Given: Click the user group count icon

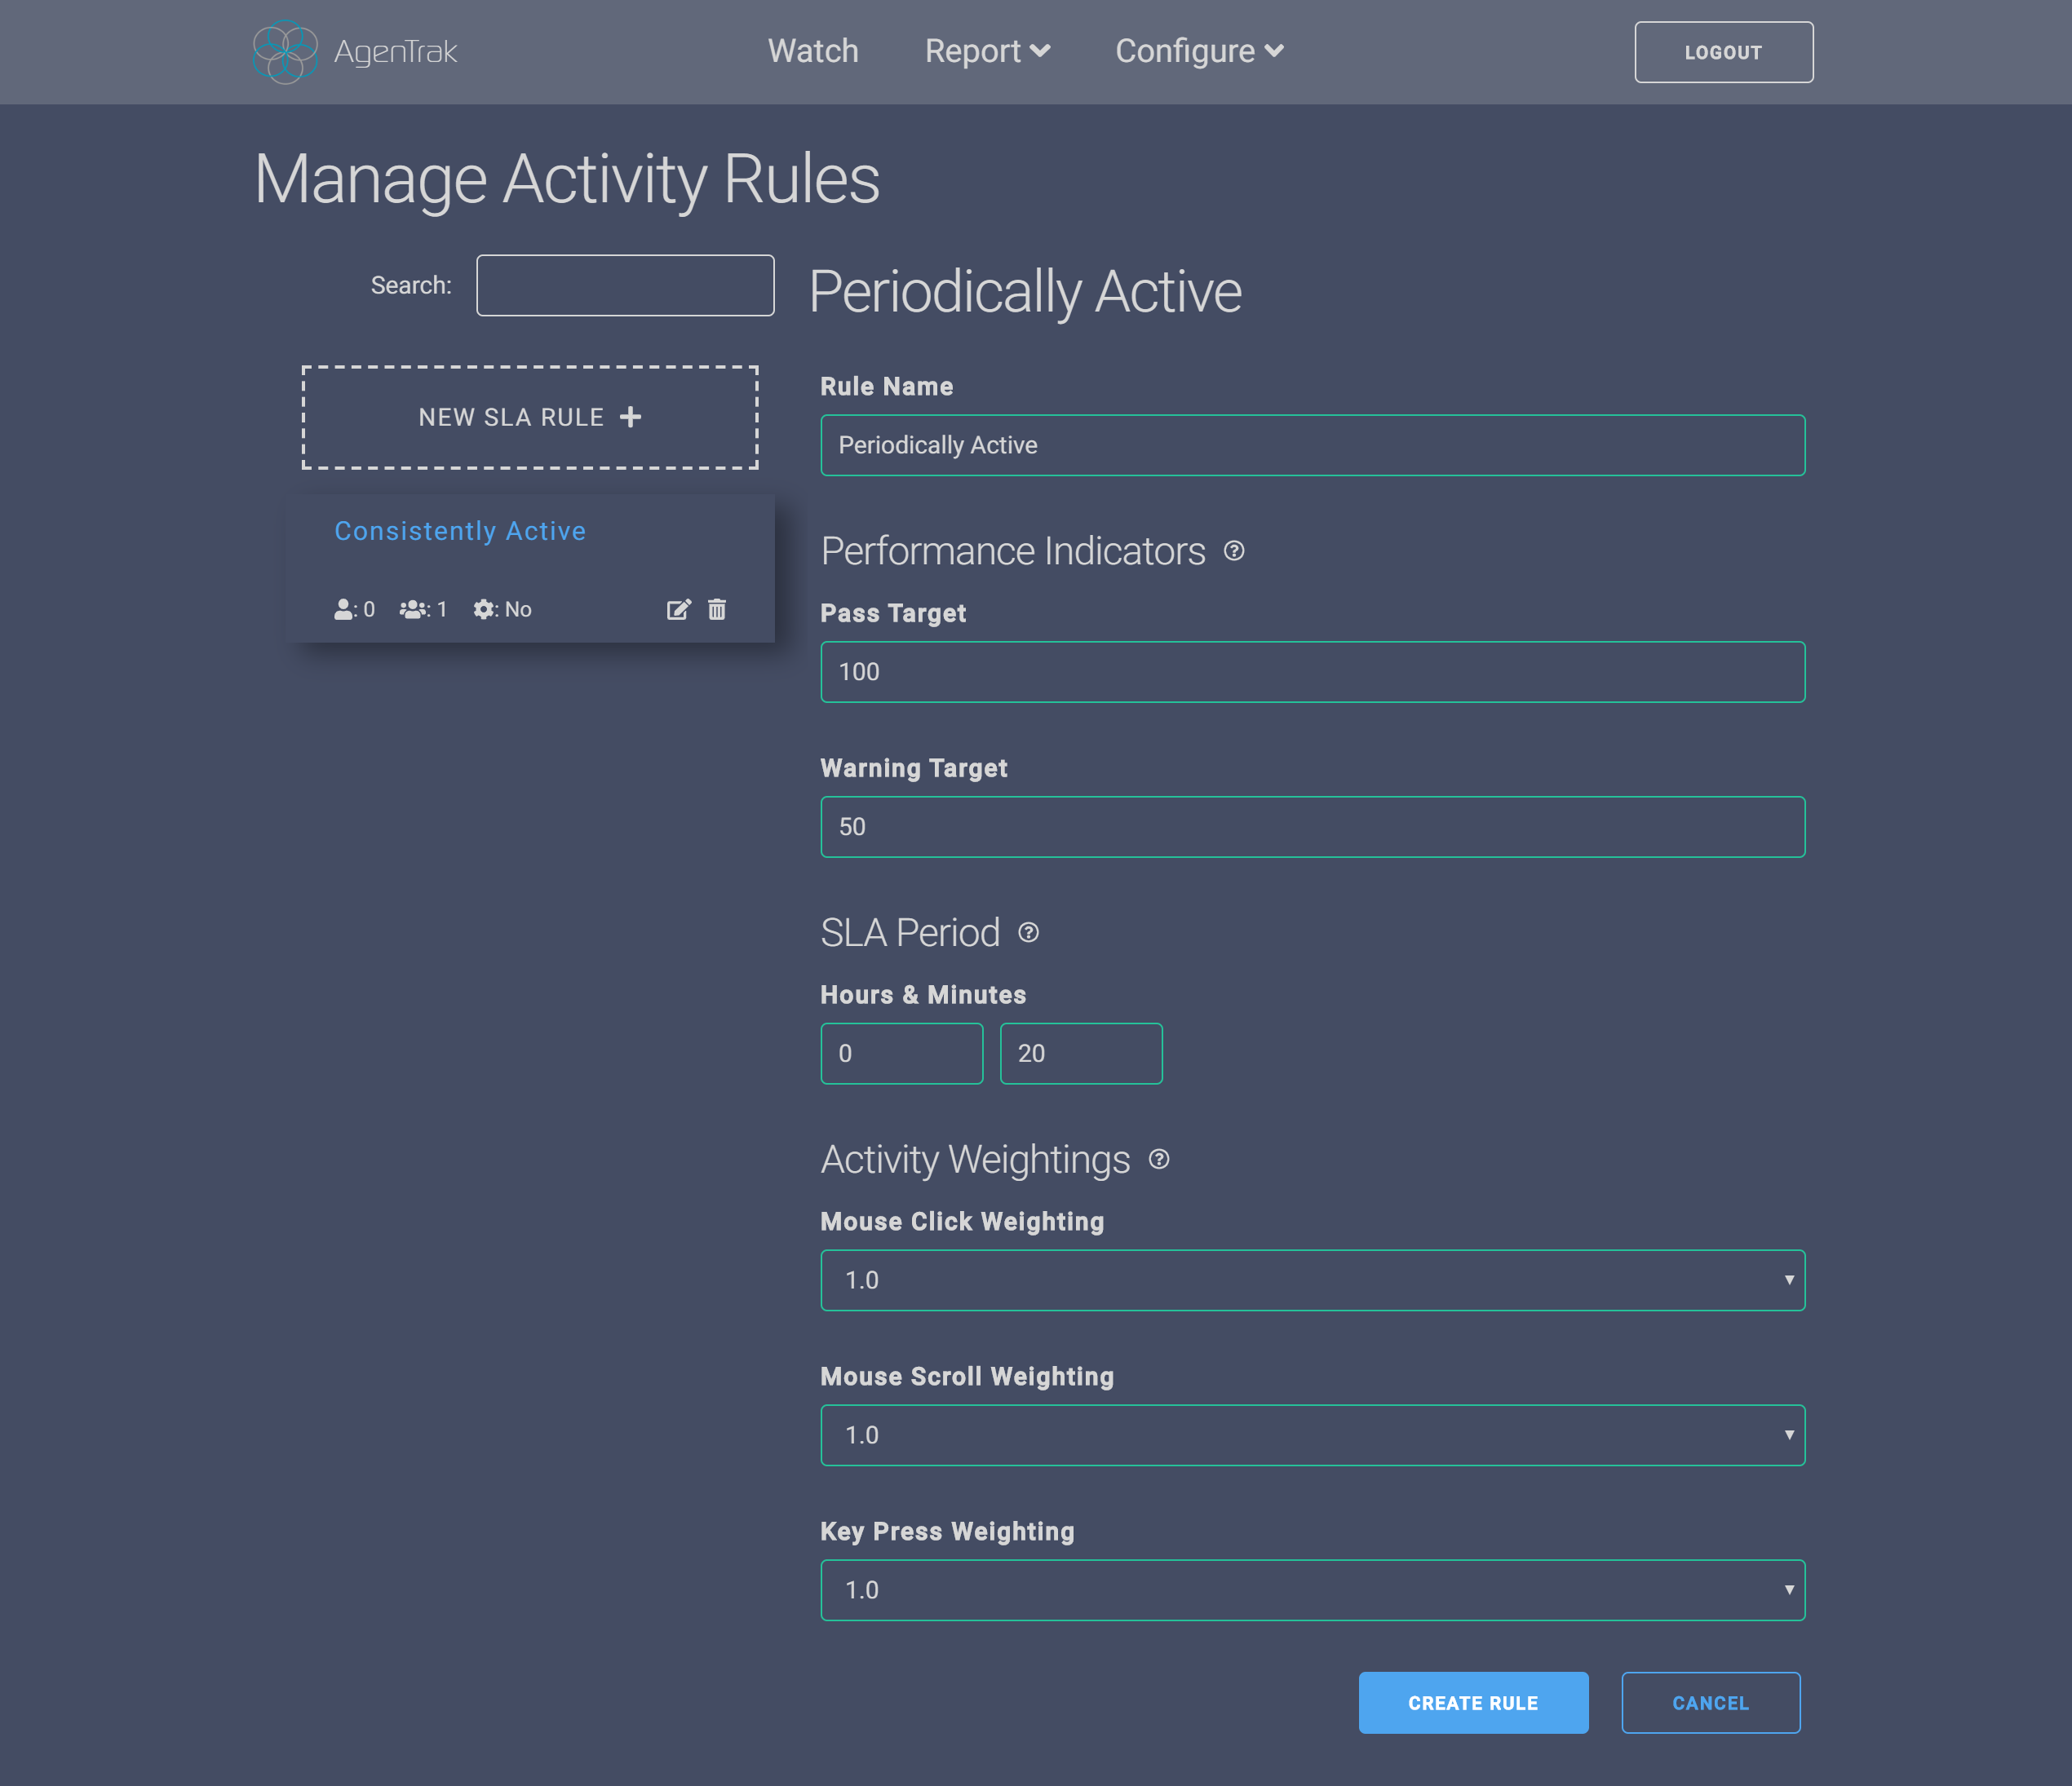Looking at the screenshot, I should [x=413, y=609].
